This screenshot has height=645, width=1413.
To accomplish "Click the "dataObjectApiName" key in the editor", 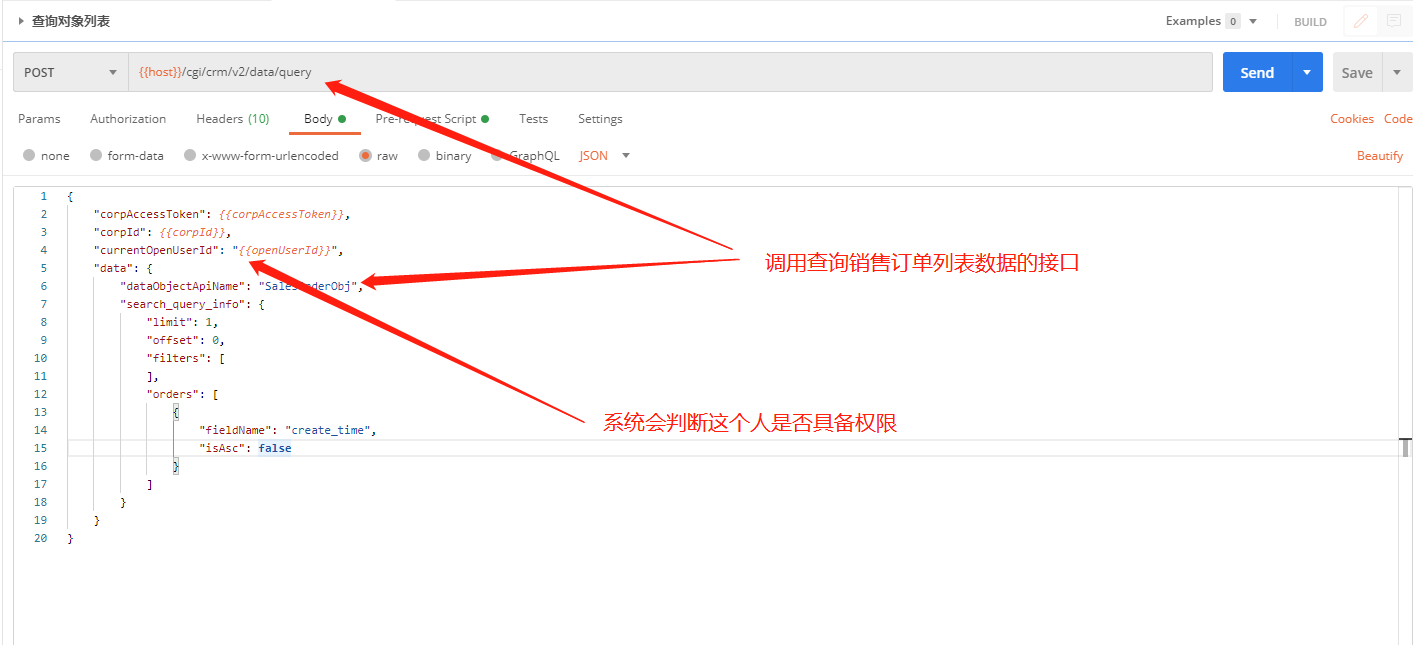I will (x=185, y=286).
